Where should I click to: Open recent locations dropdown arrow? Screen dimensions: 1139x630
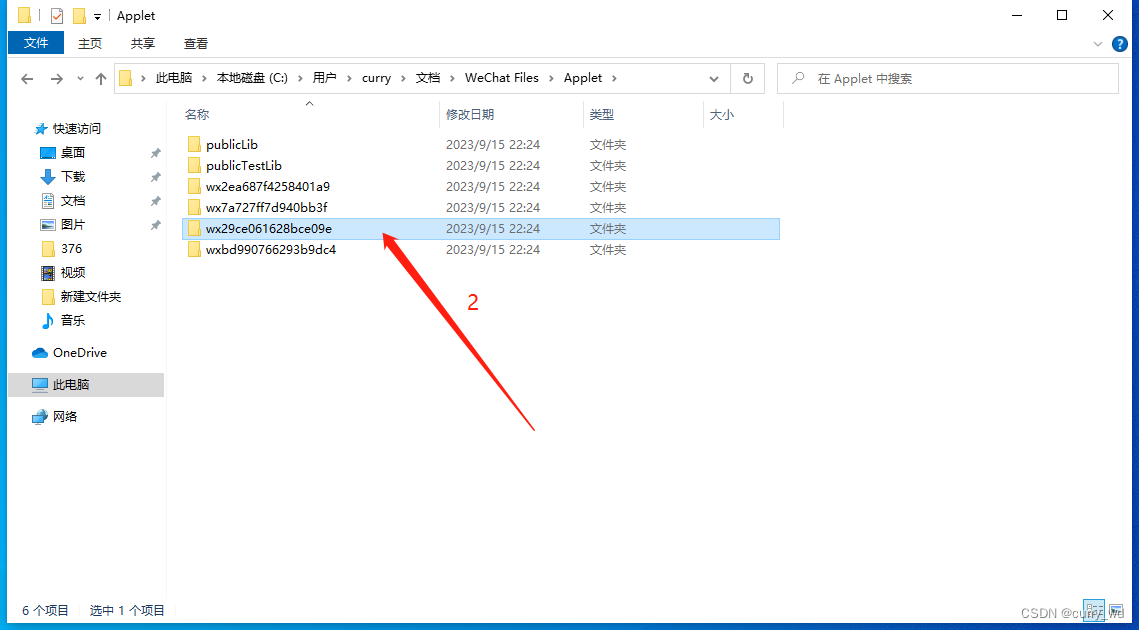(x=80, y=78)
